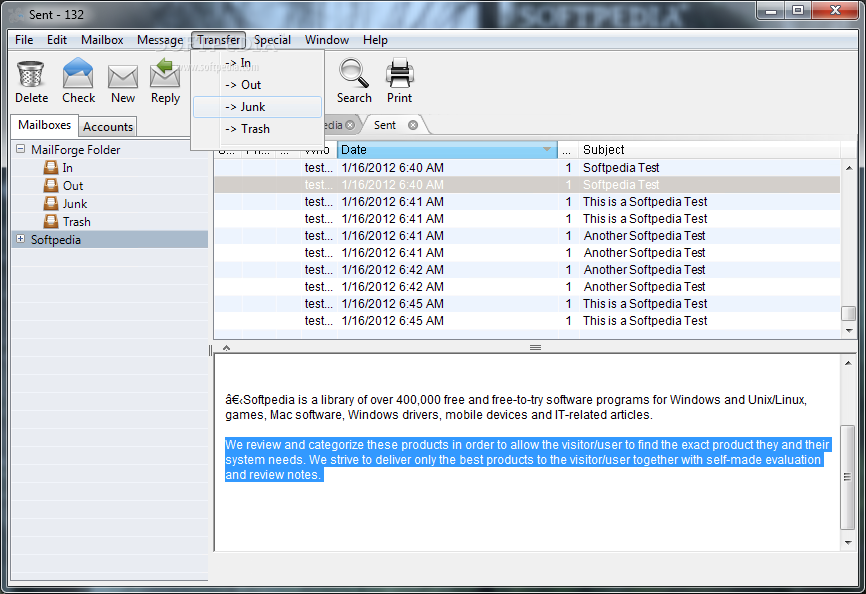Open the Help menu
This screenshot has width=866, height=594.
click(375, 40)
